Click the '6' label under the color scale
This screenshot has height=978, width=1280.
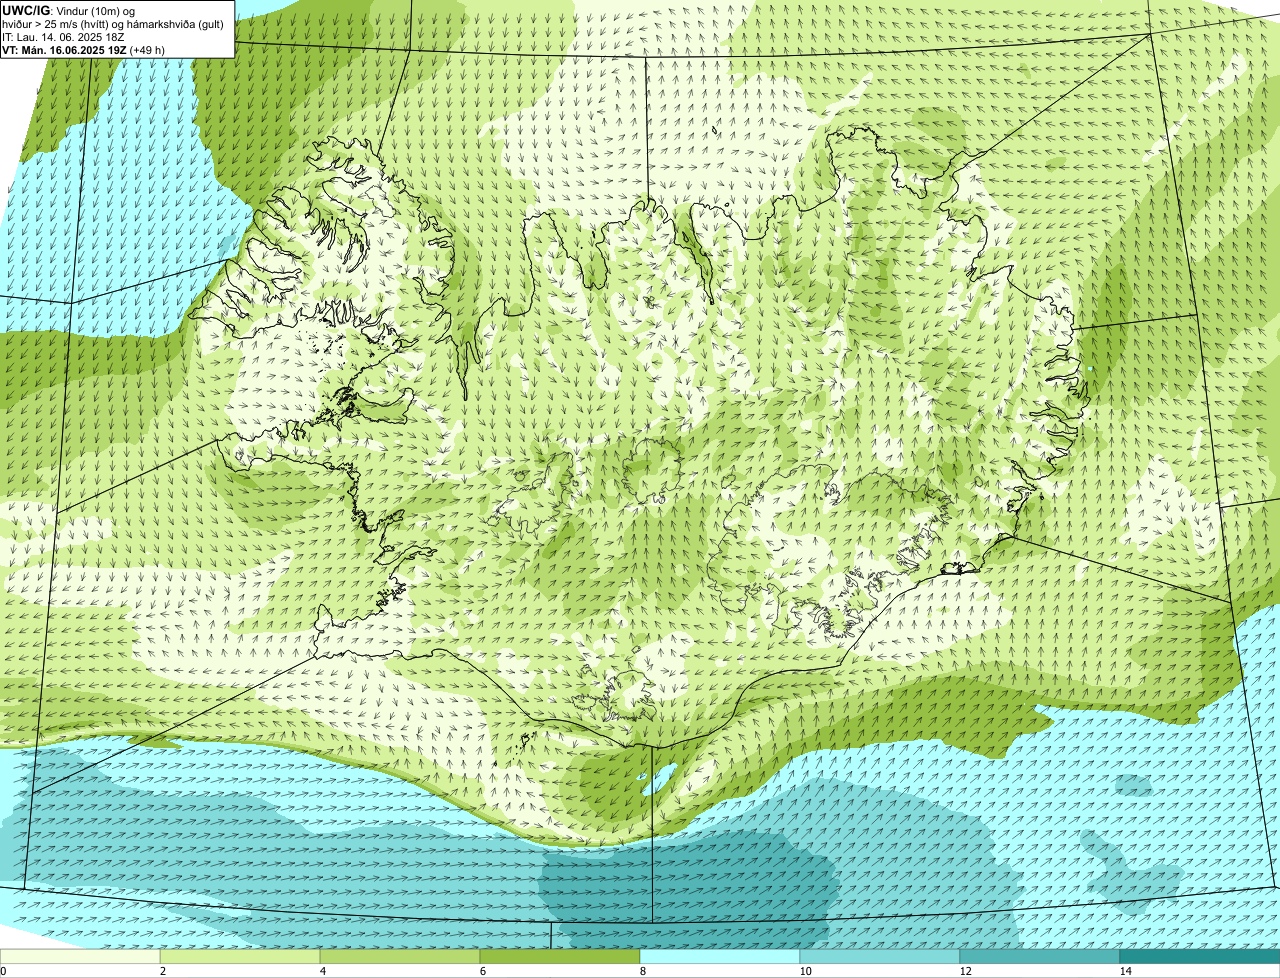pyautogui.click(x=483, y=971)
